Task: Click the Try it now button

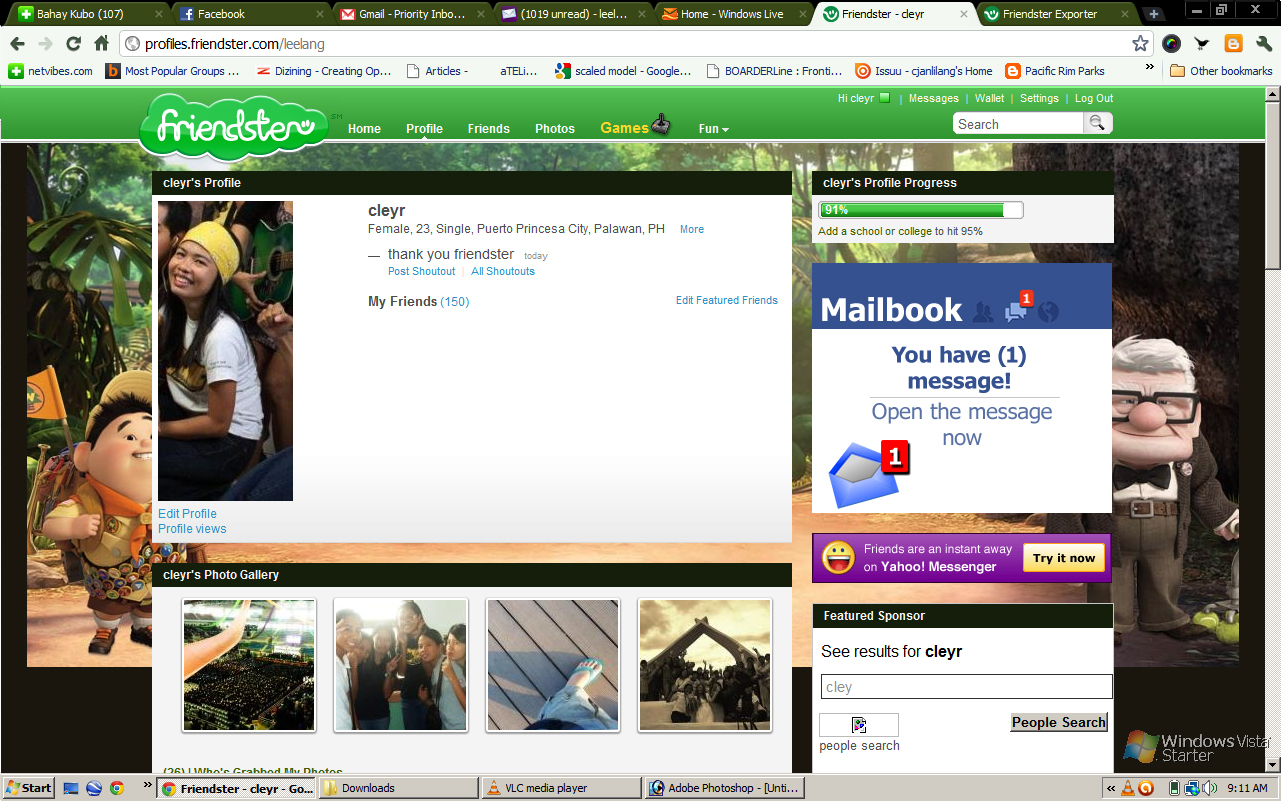Action: 1064,558
